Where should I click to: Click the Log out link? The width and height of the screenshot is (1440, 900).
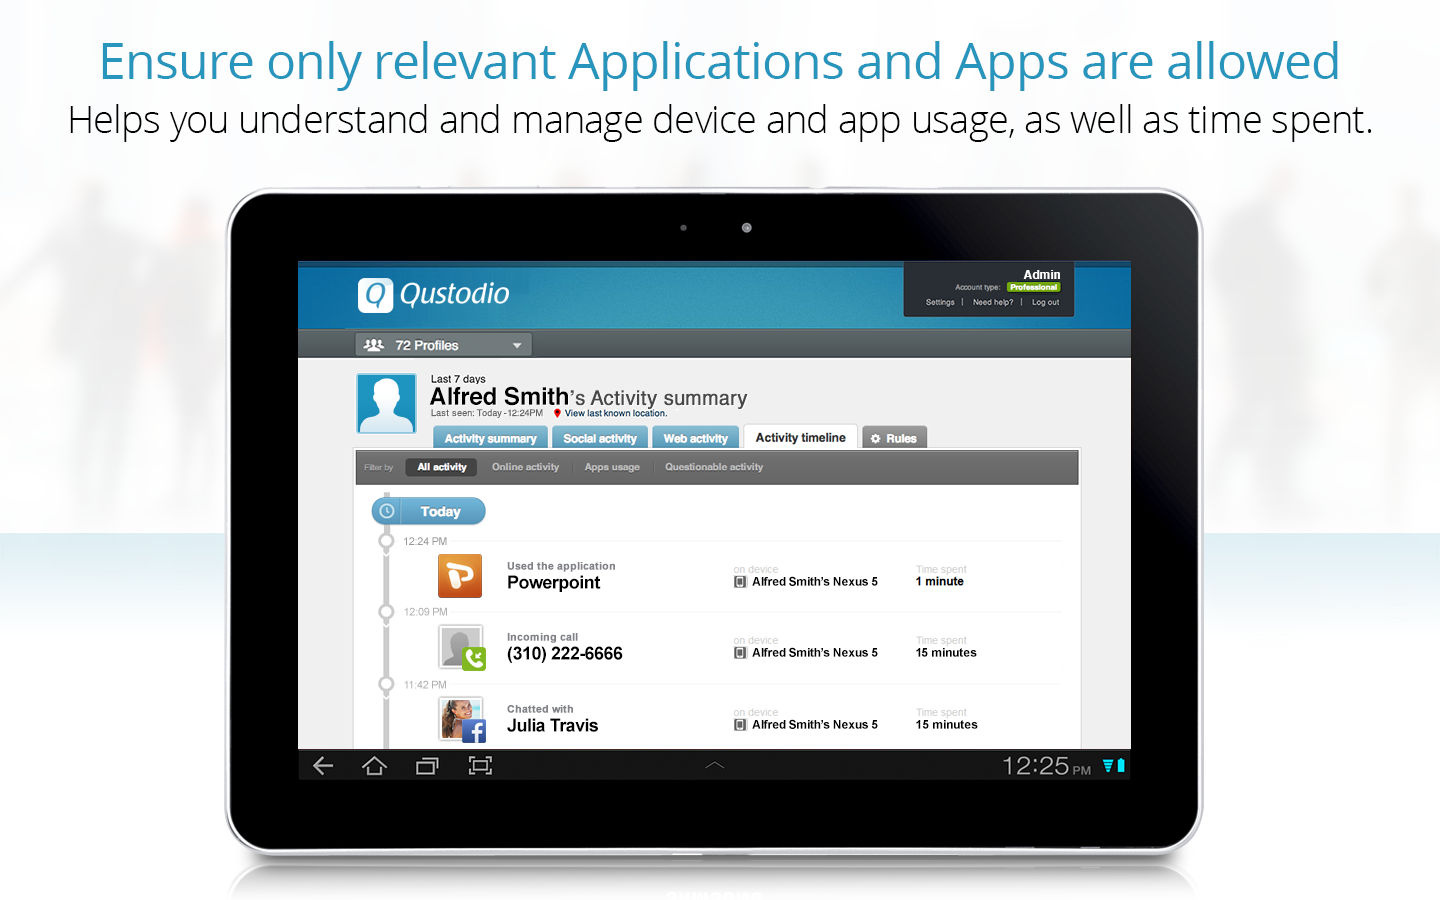click(x=1046, y=302)
